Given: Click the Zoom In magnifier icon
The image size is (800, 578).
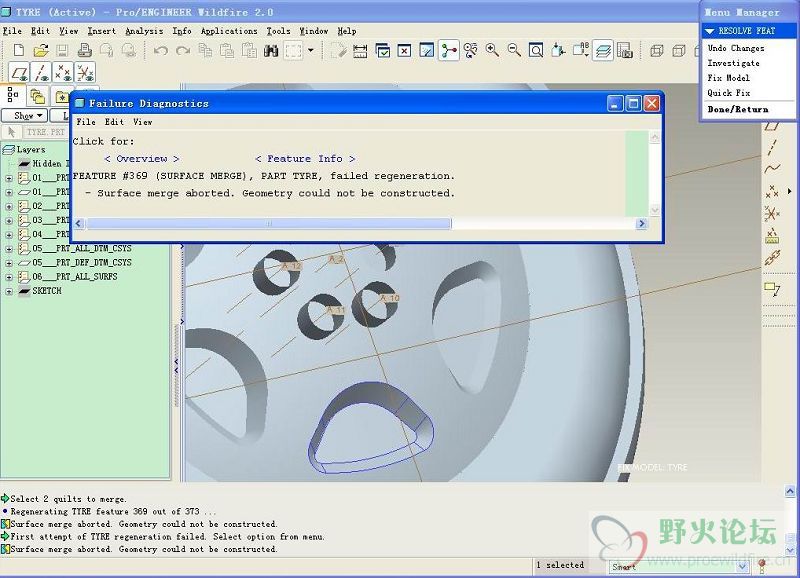Looking at the screenshot, I should point(492,50).
